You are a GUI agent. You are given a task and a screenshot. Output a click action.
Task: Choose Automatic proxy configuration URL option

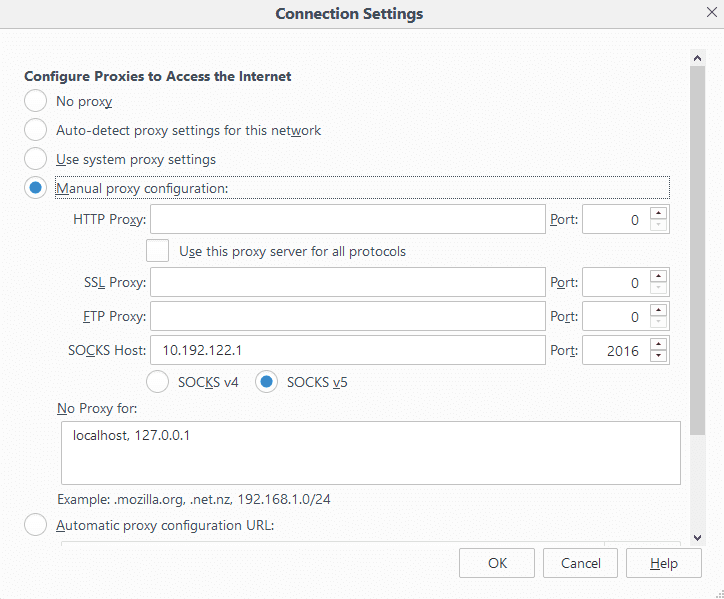coord(36,525)
